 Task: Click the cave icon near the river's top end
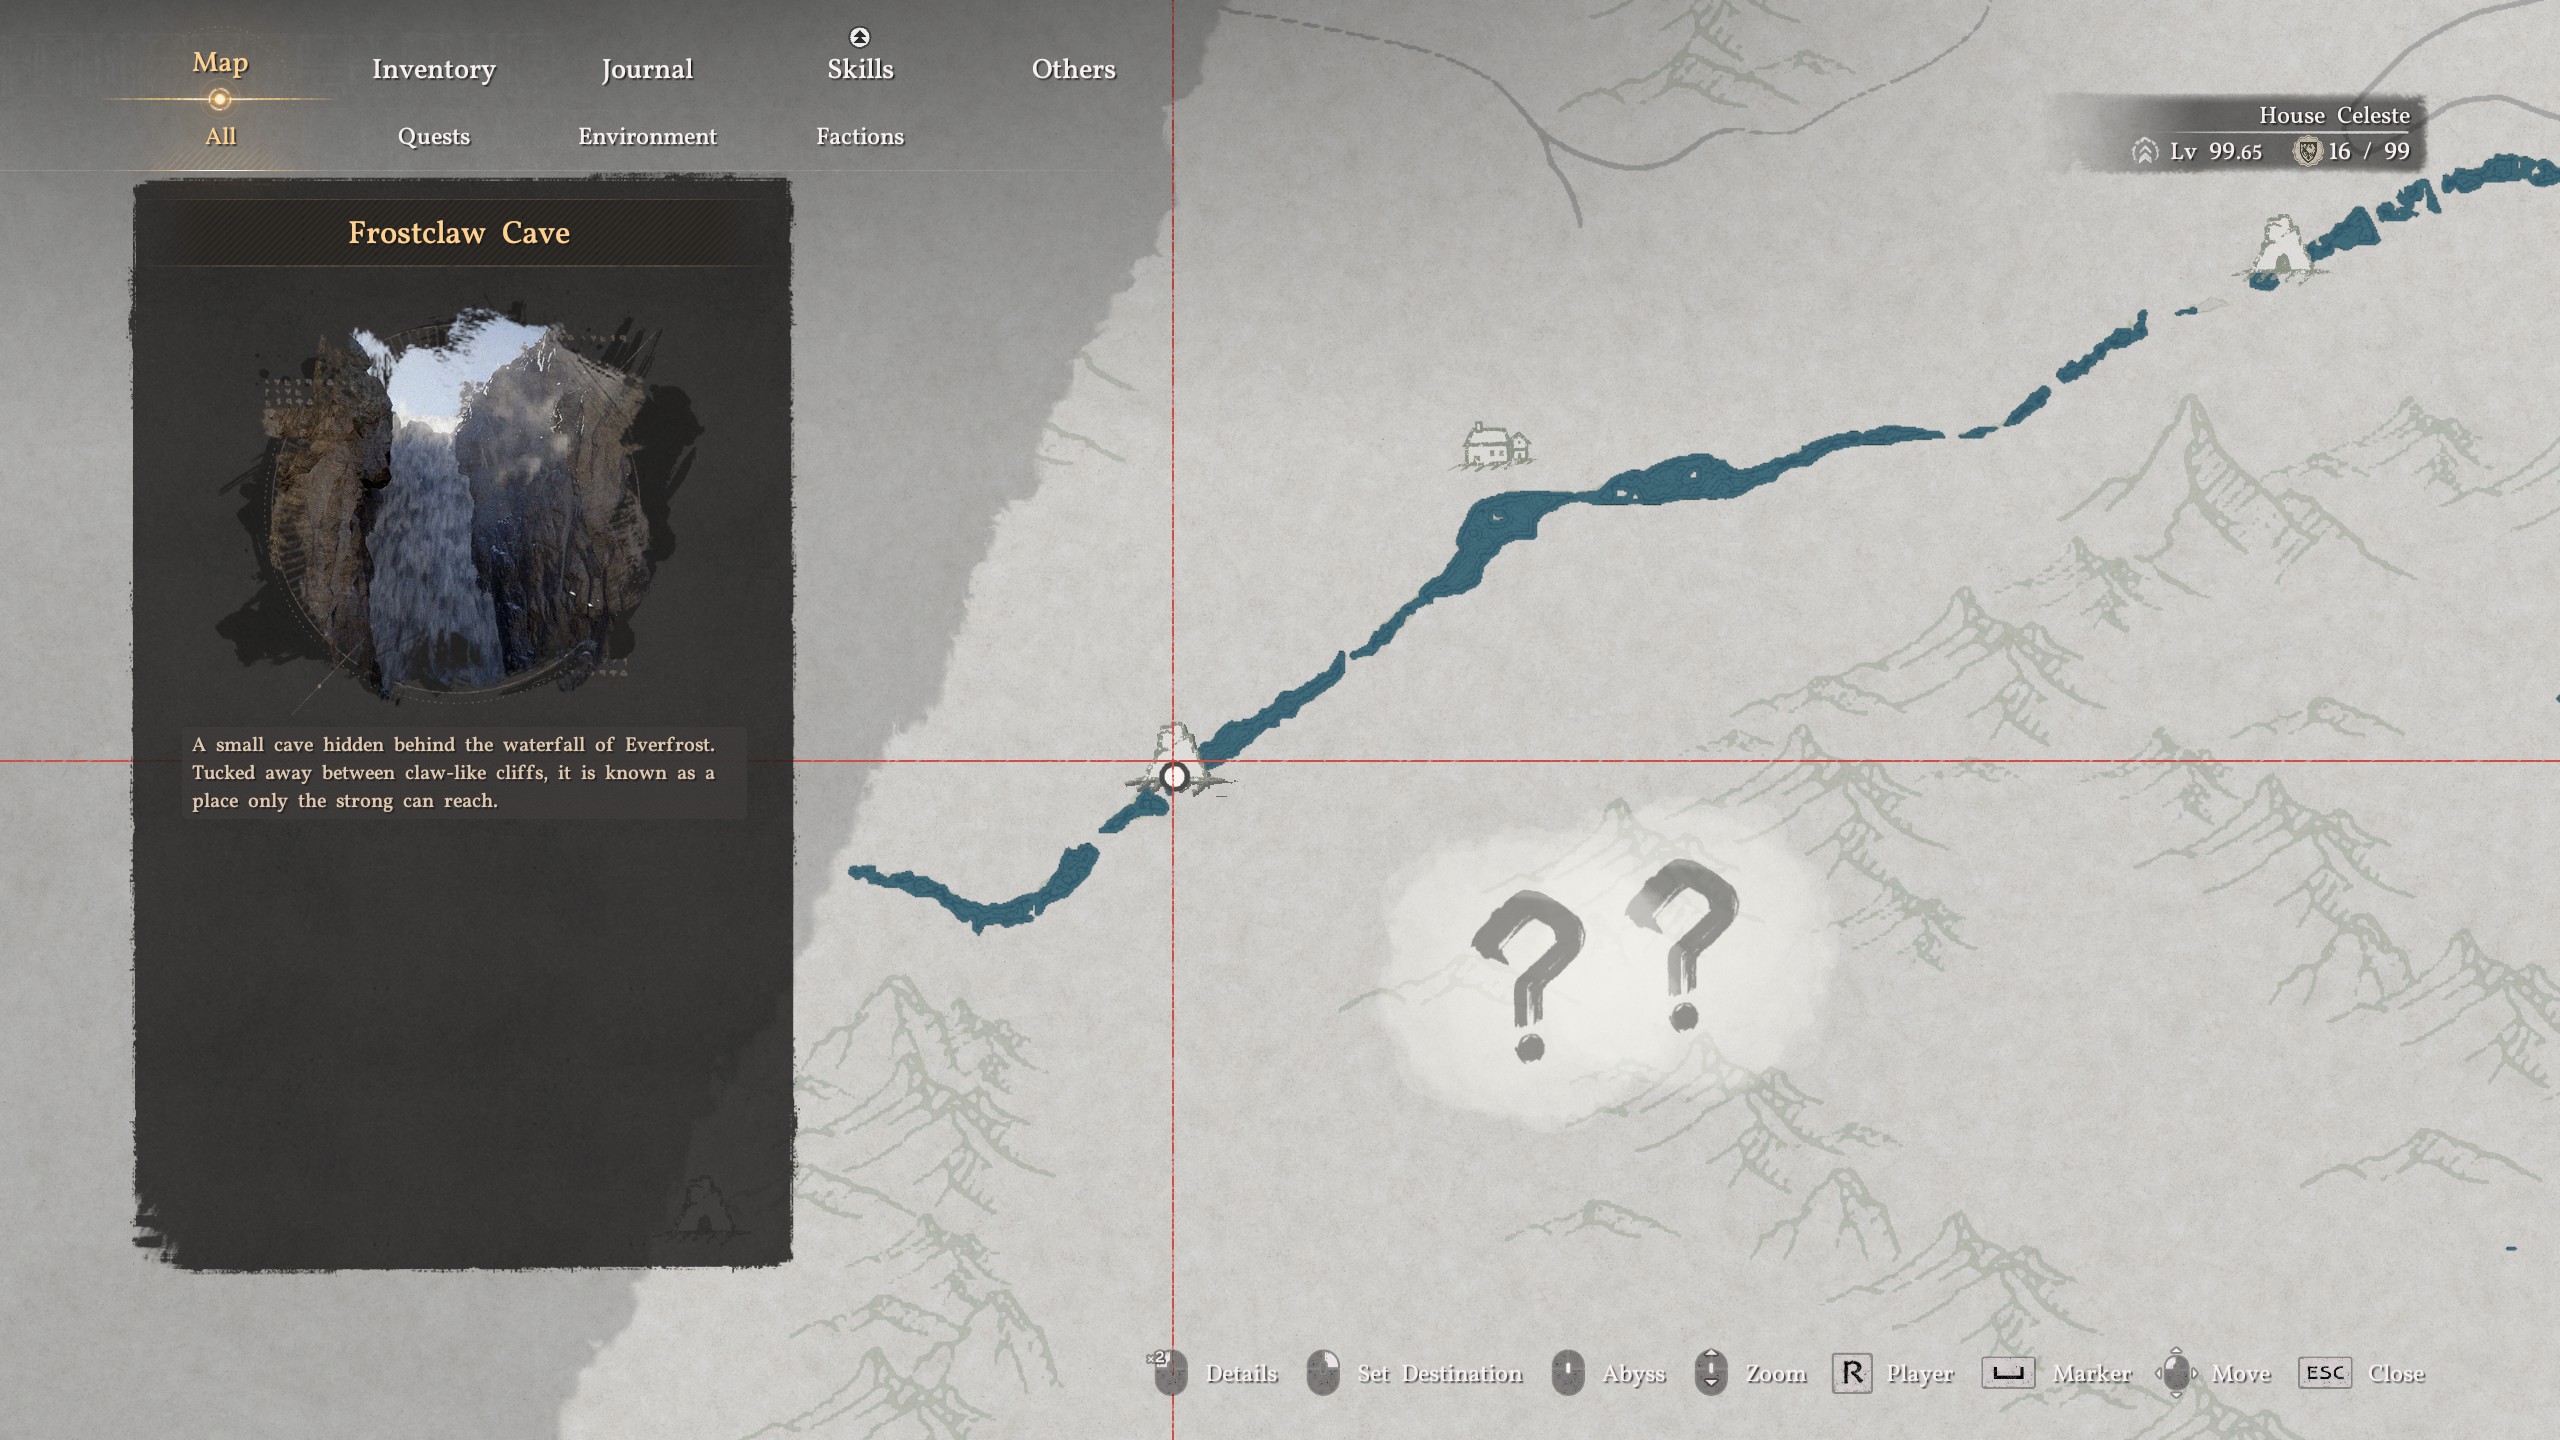2282,246
